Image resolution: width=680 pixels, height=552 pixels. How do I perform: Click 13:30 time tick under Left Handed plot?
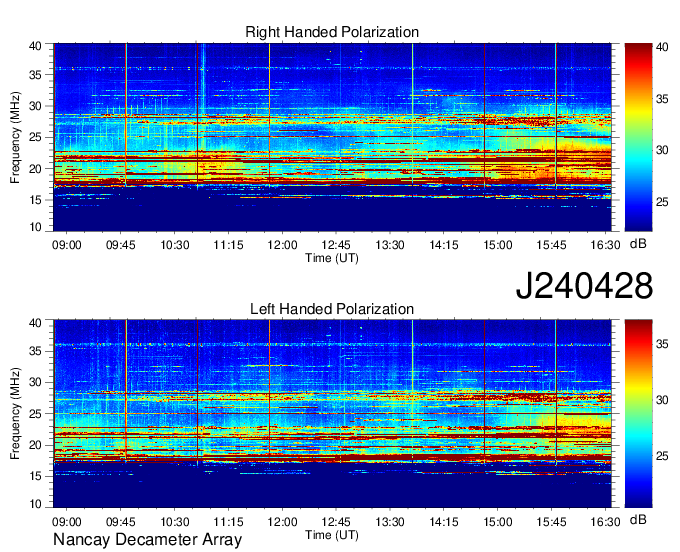point(390,522)
